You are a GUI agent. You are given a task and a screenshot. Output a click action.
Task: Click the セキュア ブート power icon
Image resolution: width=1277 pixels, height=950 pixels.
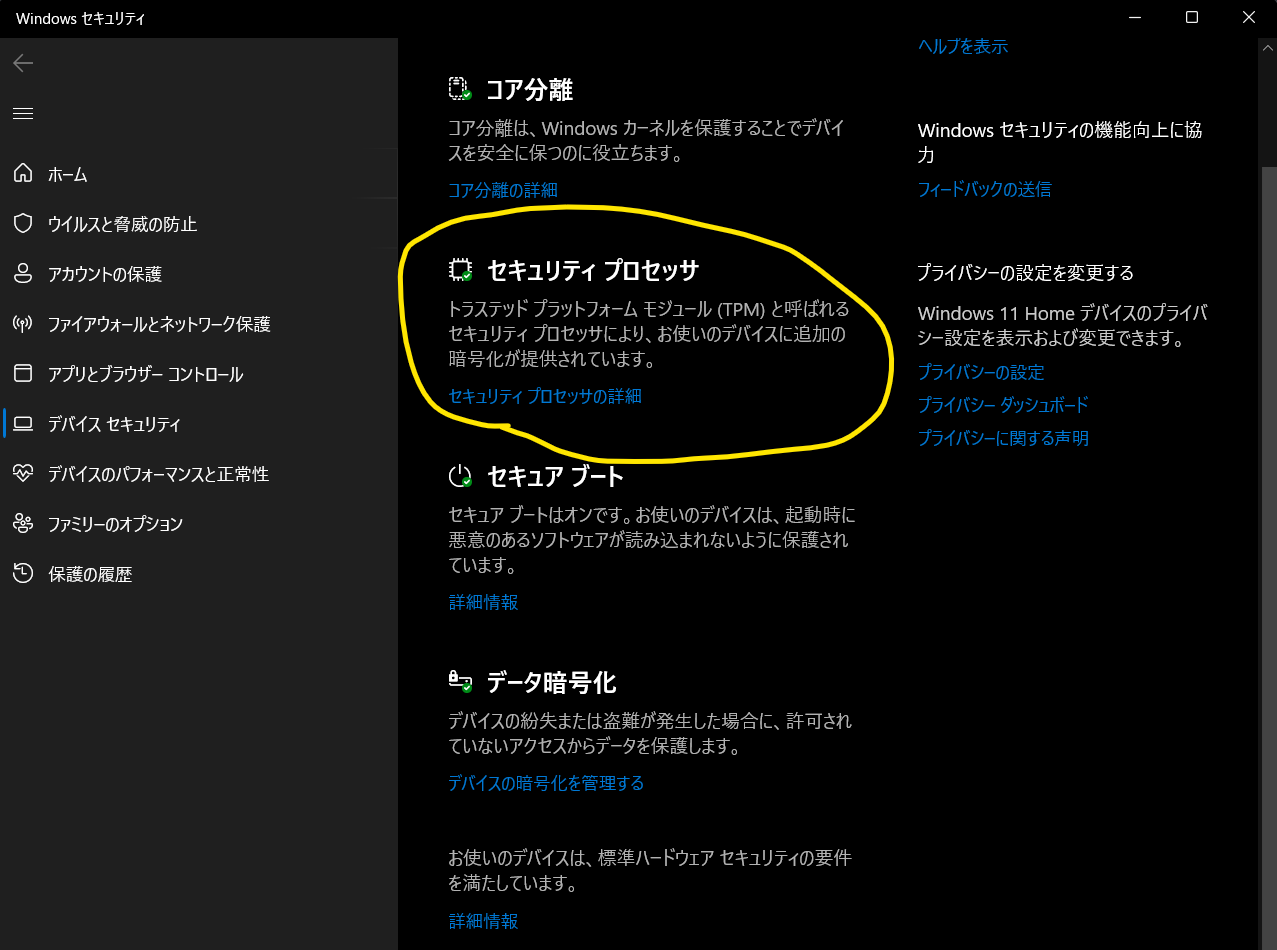(460, 476)
